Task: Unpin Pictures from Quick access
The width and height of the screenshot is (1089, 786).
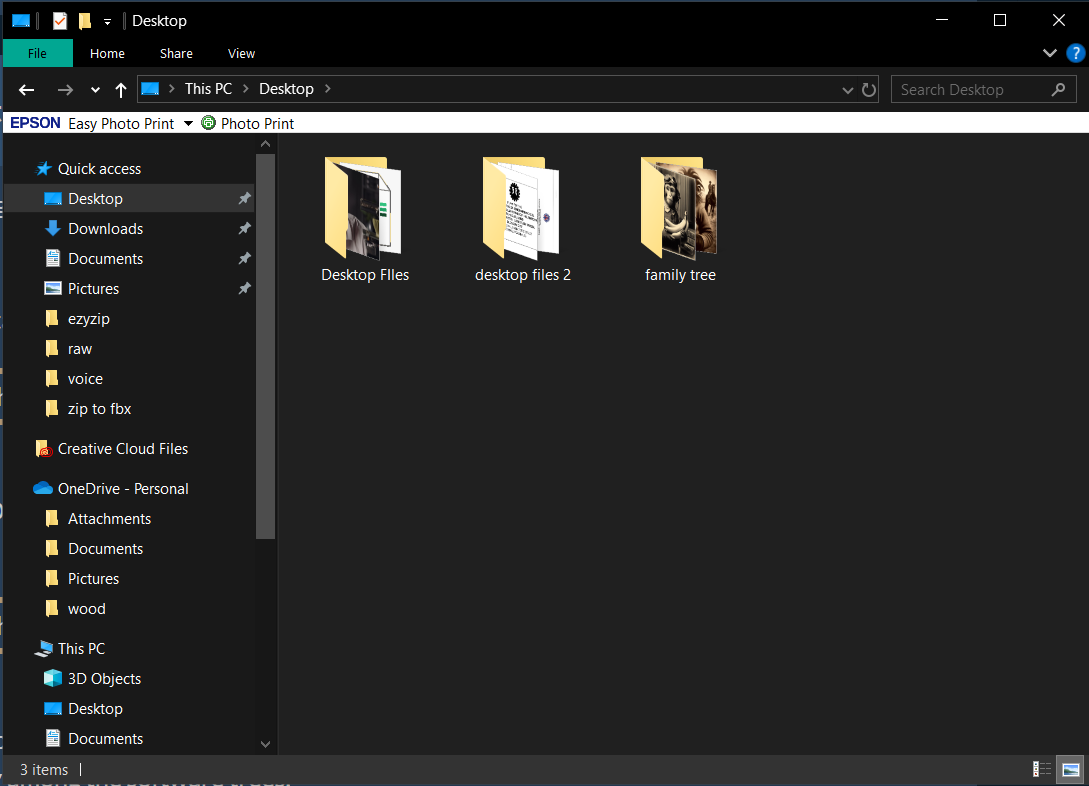Action: [244, 288]
